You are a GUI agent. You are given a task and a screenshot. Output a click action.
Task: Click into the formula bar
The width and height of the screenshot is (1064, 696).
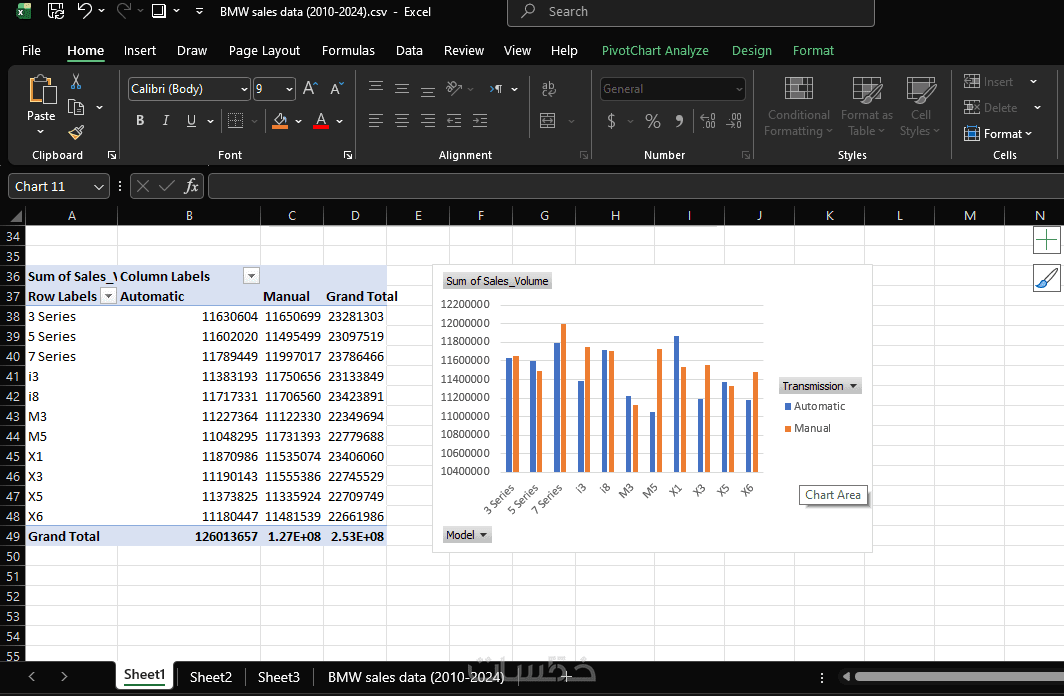(636, 186)
